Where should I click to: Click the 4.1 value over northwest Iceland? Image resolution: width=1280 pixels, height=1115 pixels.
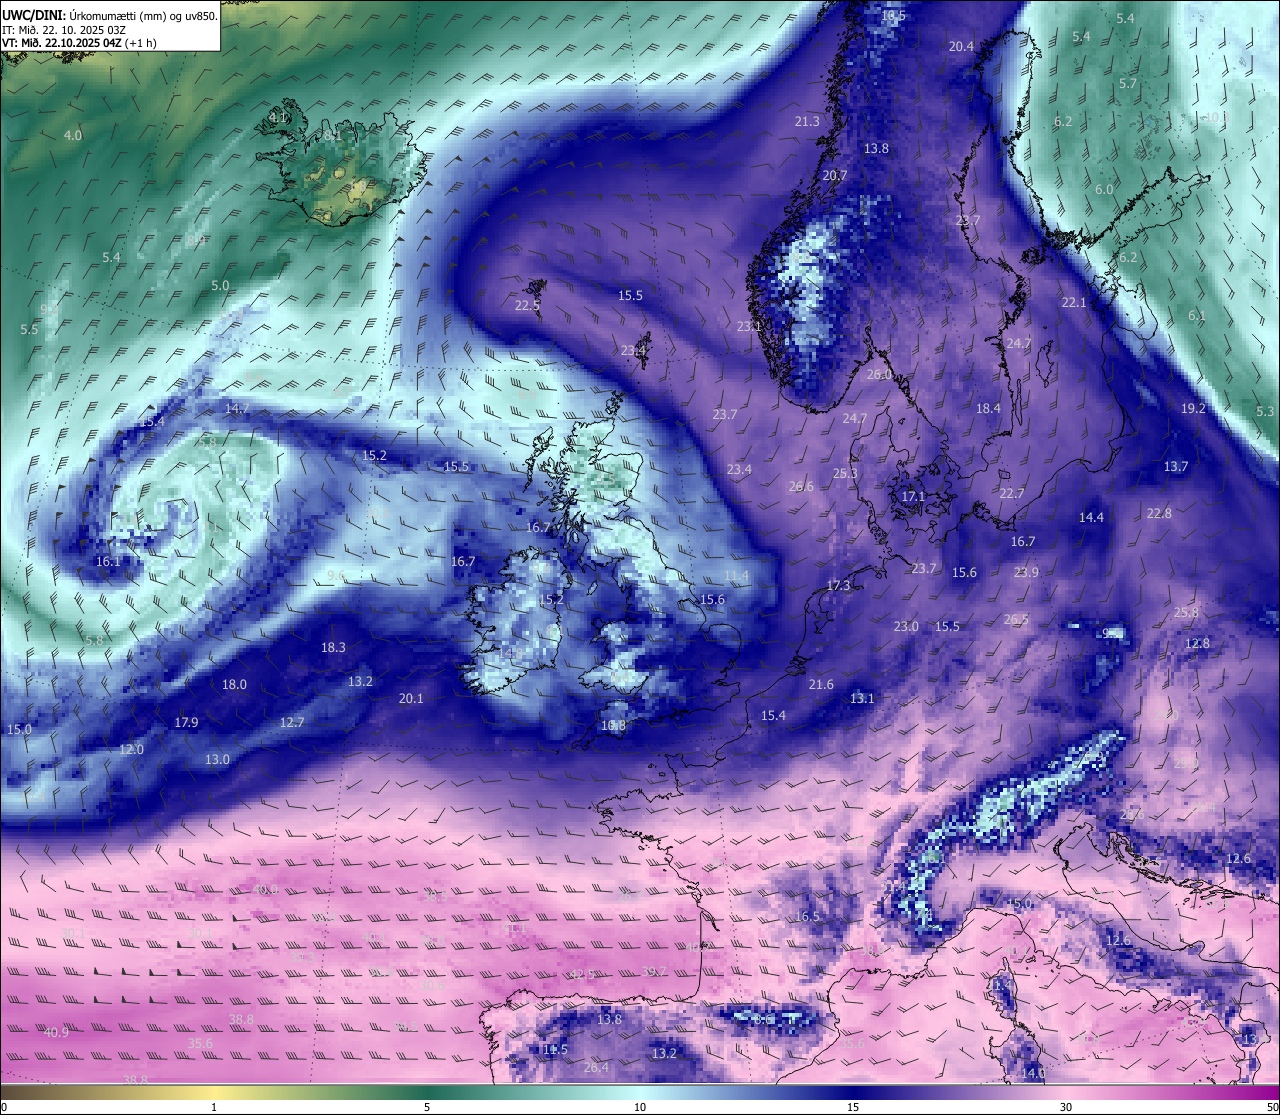point(278,118)
